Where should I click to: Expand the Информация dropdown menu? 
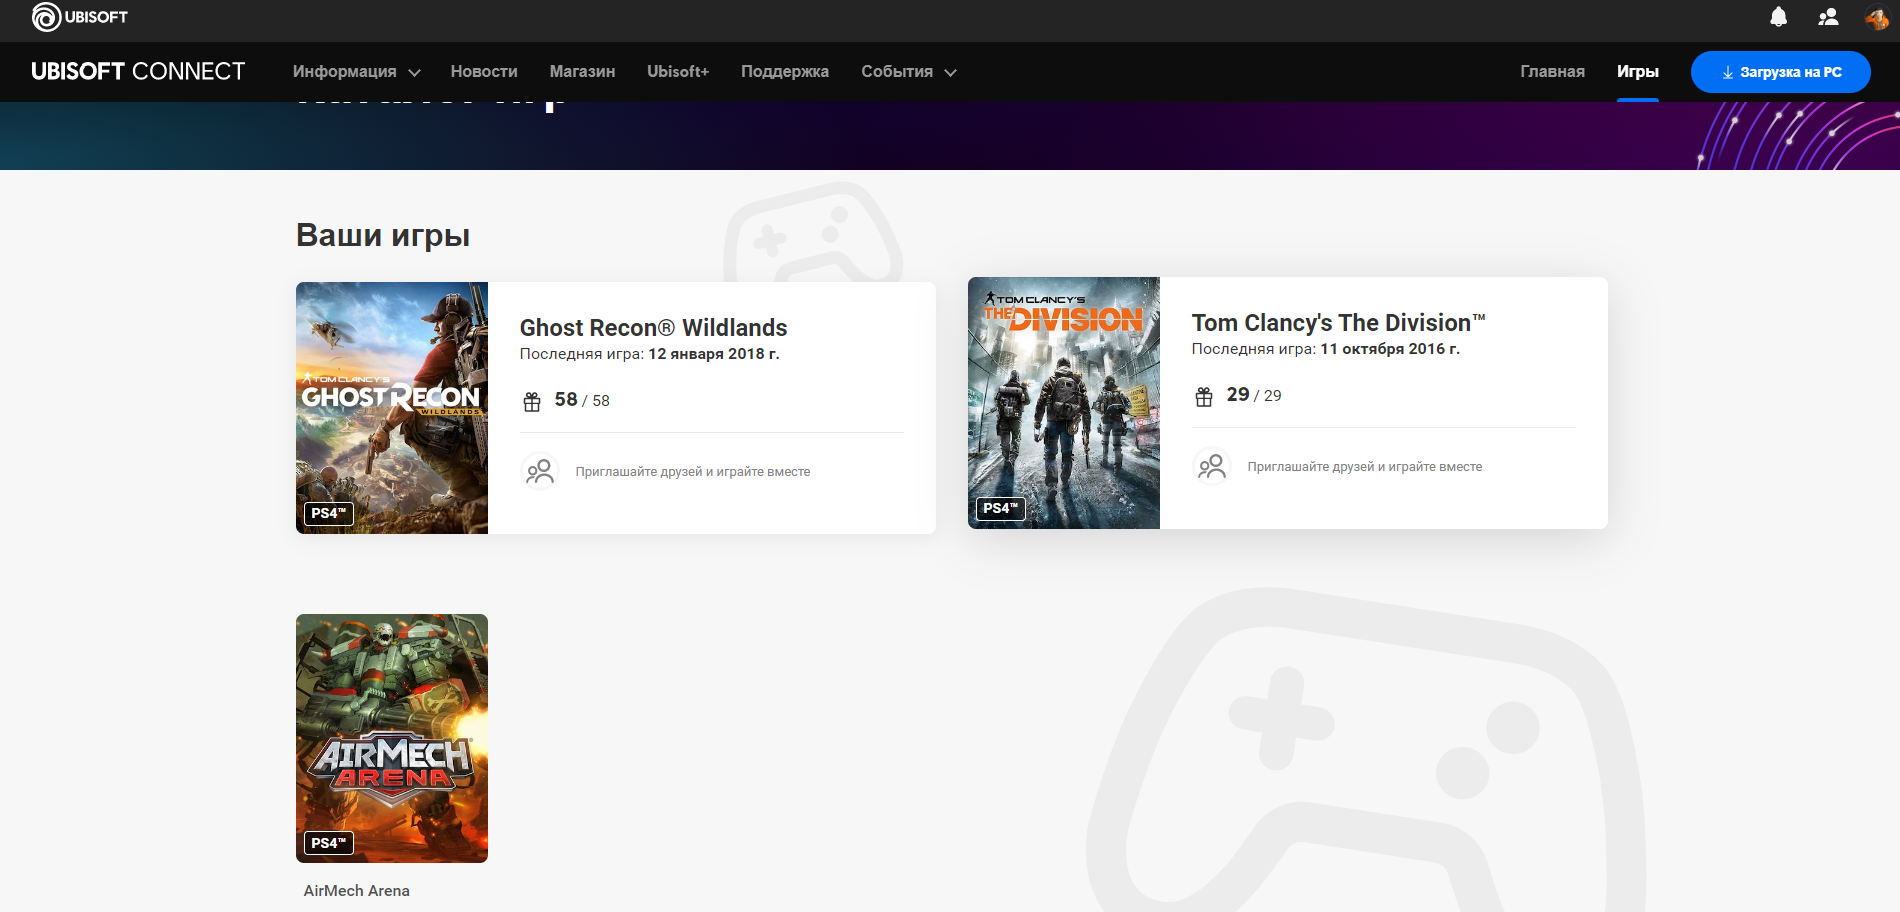356,72
